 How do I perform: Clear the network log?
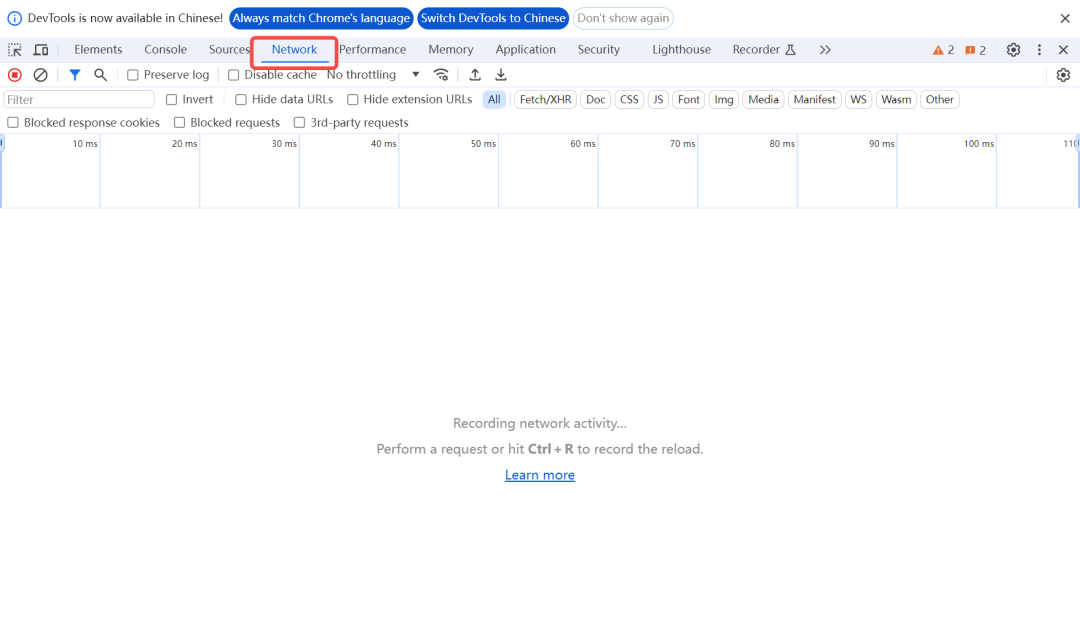[41, 75]
